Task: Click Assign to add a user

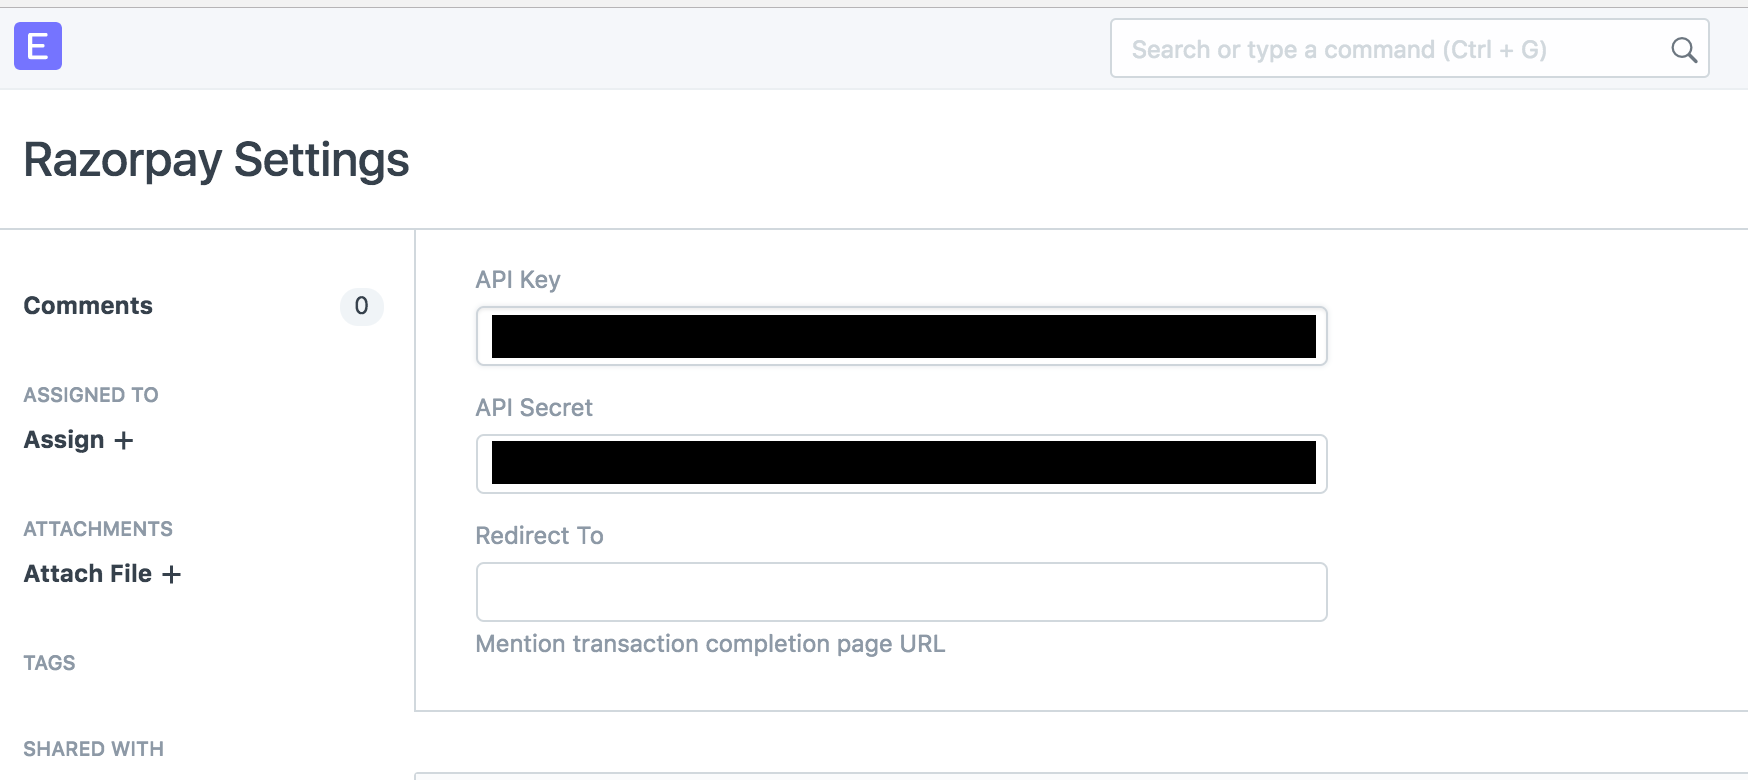Action: coord(62,440)
